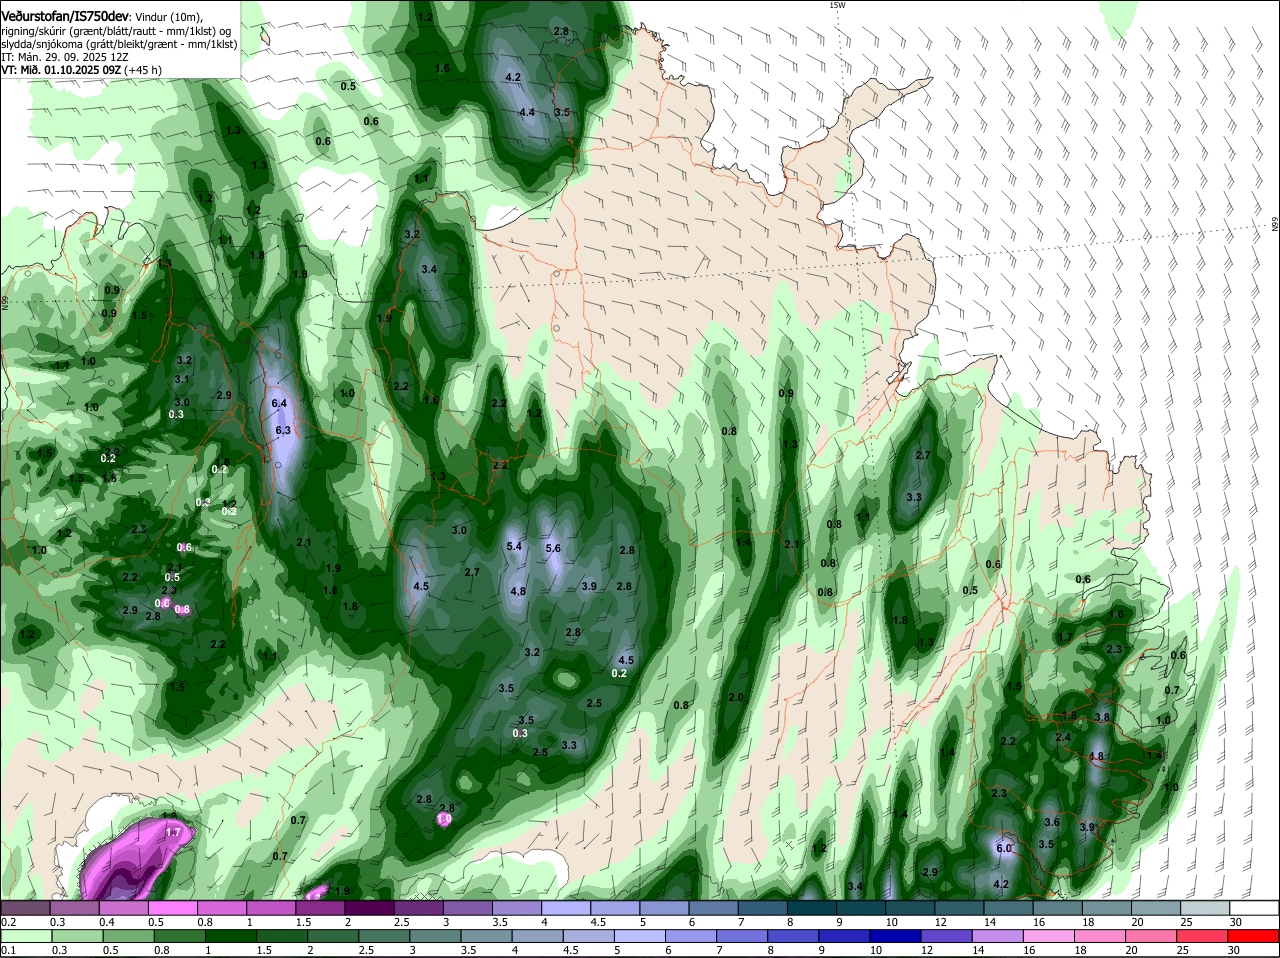Click light lavender swatch between 4 and 4.5, top legend row

click(x=566, y=907)
